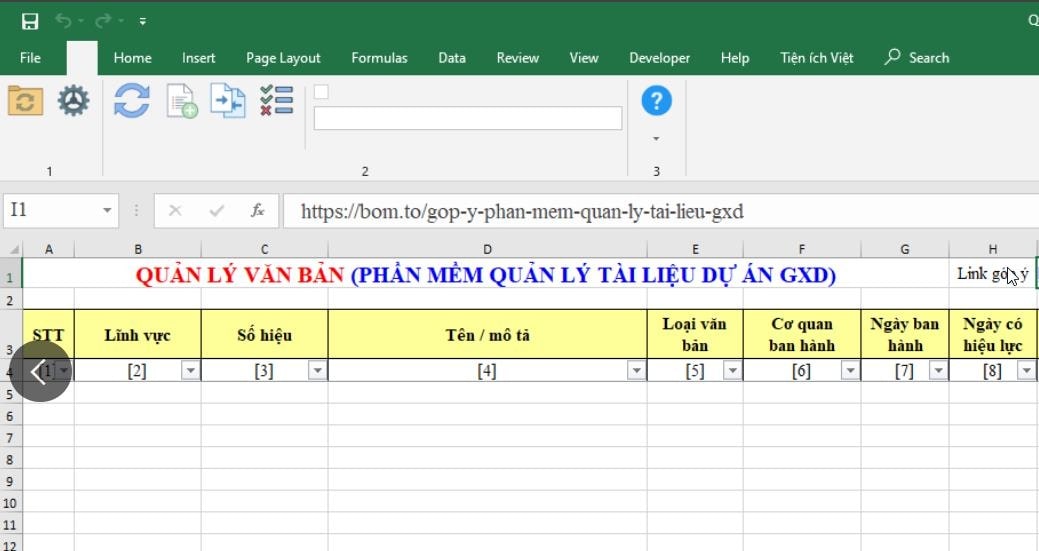Screen dimensions: 1039x551
Task: Click the blue refresh arrows icon
Action: point(131,101)
